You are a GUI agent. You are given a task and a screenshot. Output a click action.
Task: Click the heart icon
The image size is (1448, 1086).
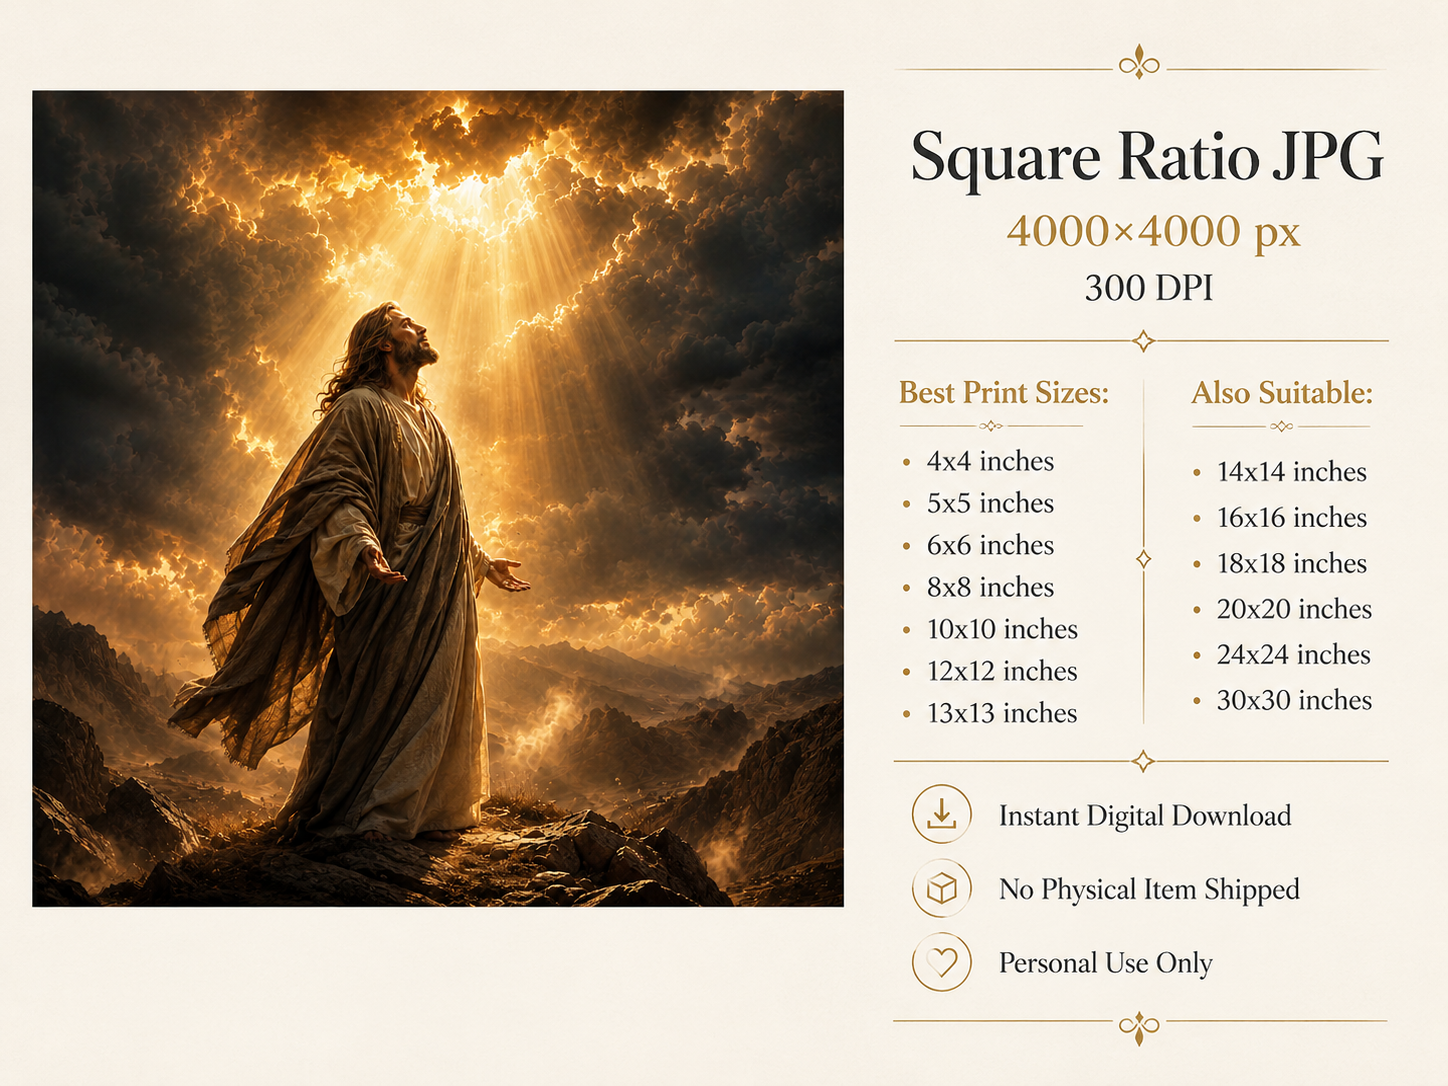942,962
